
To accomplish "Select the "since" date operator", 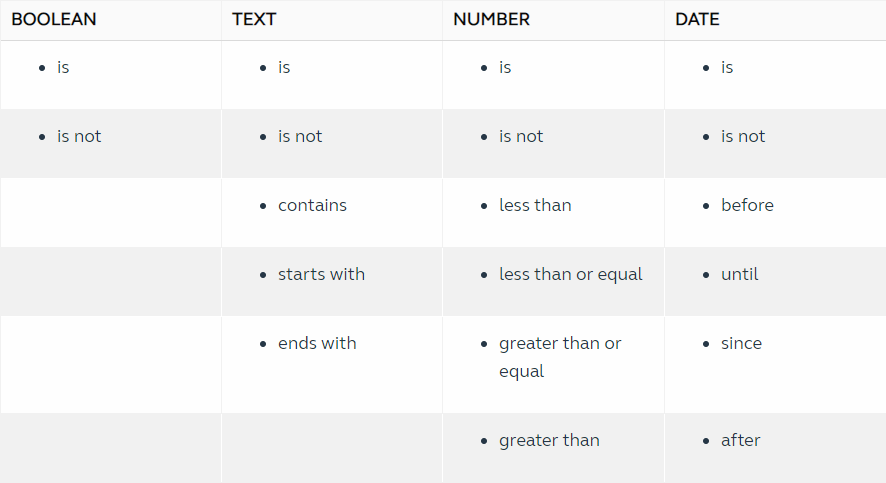I will pos(741,344).
